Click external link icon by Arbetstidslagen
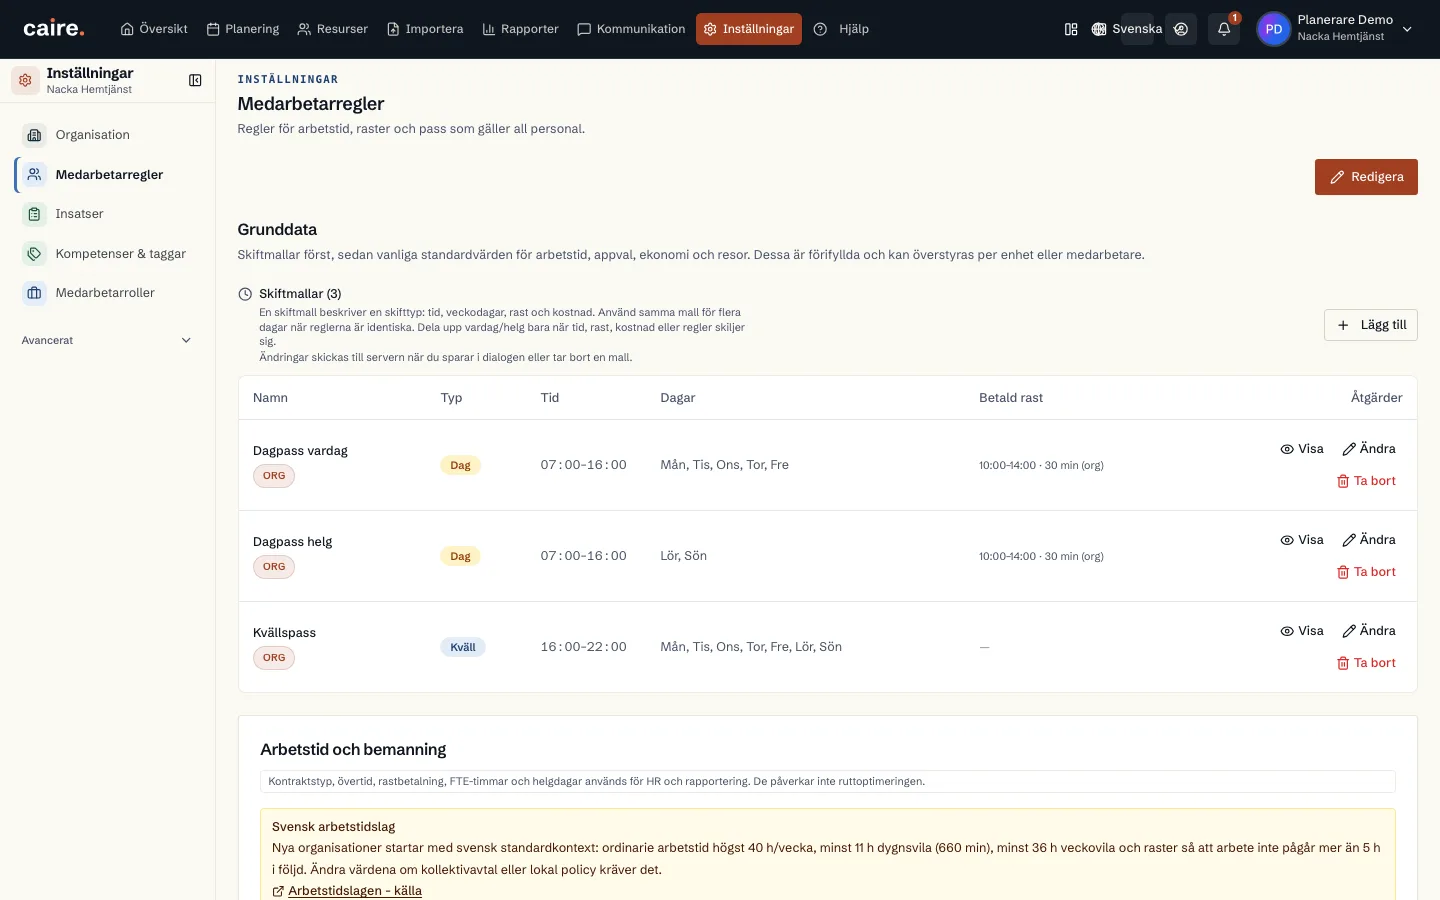 pos(278,891)
